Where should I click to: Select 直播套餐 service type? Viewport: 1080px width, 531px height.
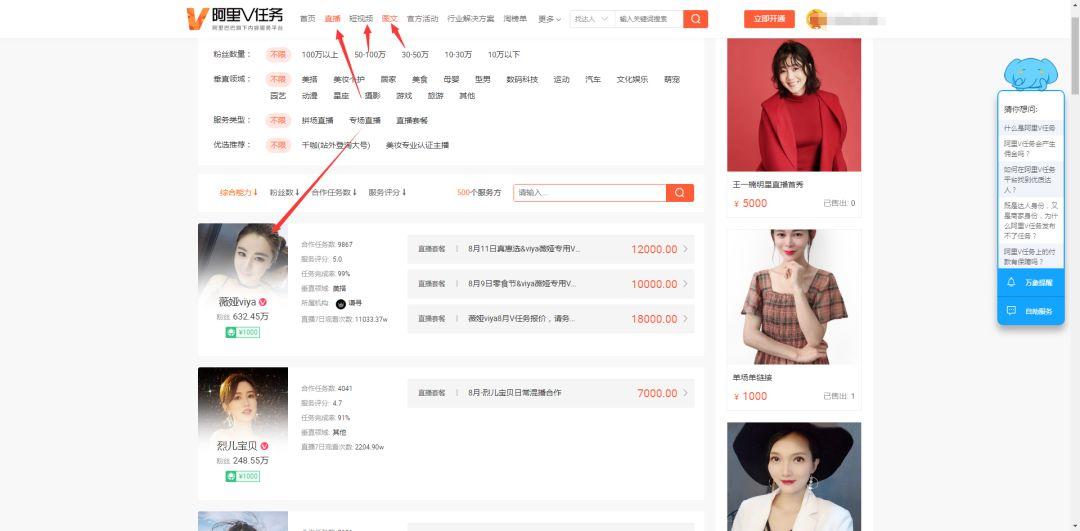point(412,121)
